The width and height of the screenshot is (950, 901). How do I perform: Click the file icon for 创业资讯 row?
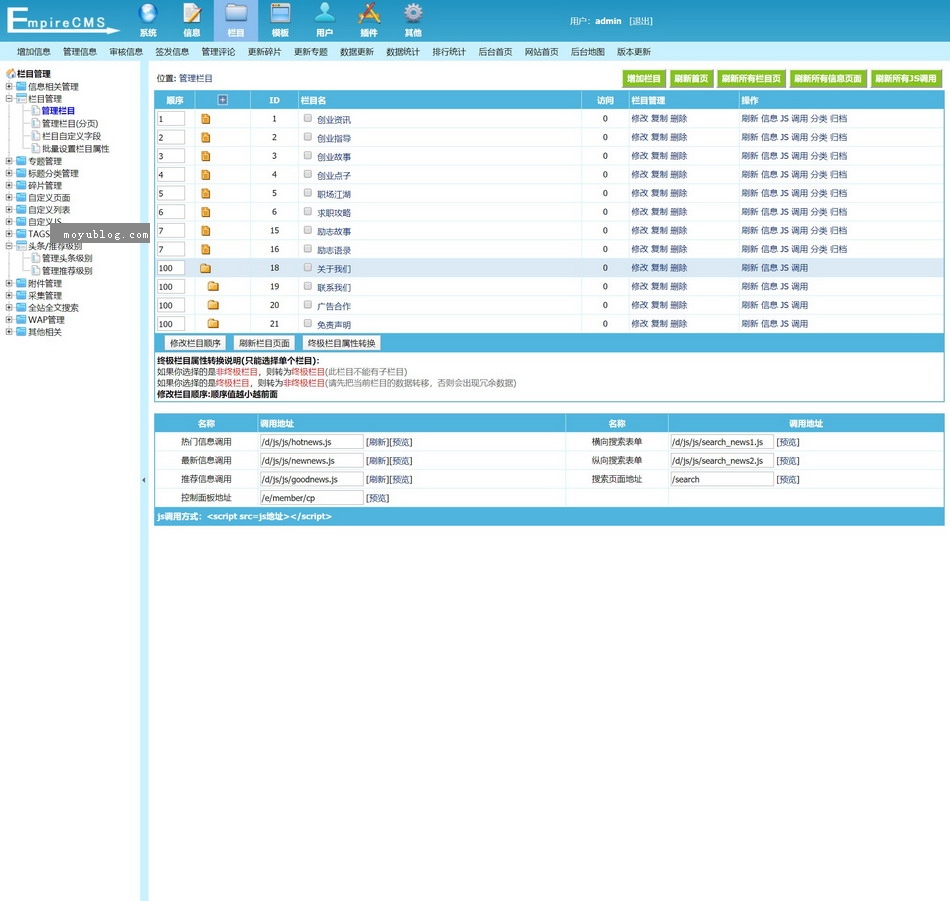(x=206, y=119)
